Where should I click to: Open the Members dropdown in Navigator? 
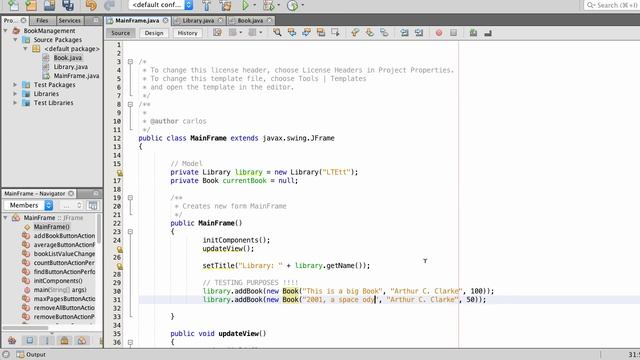click(x=29, y=205)
